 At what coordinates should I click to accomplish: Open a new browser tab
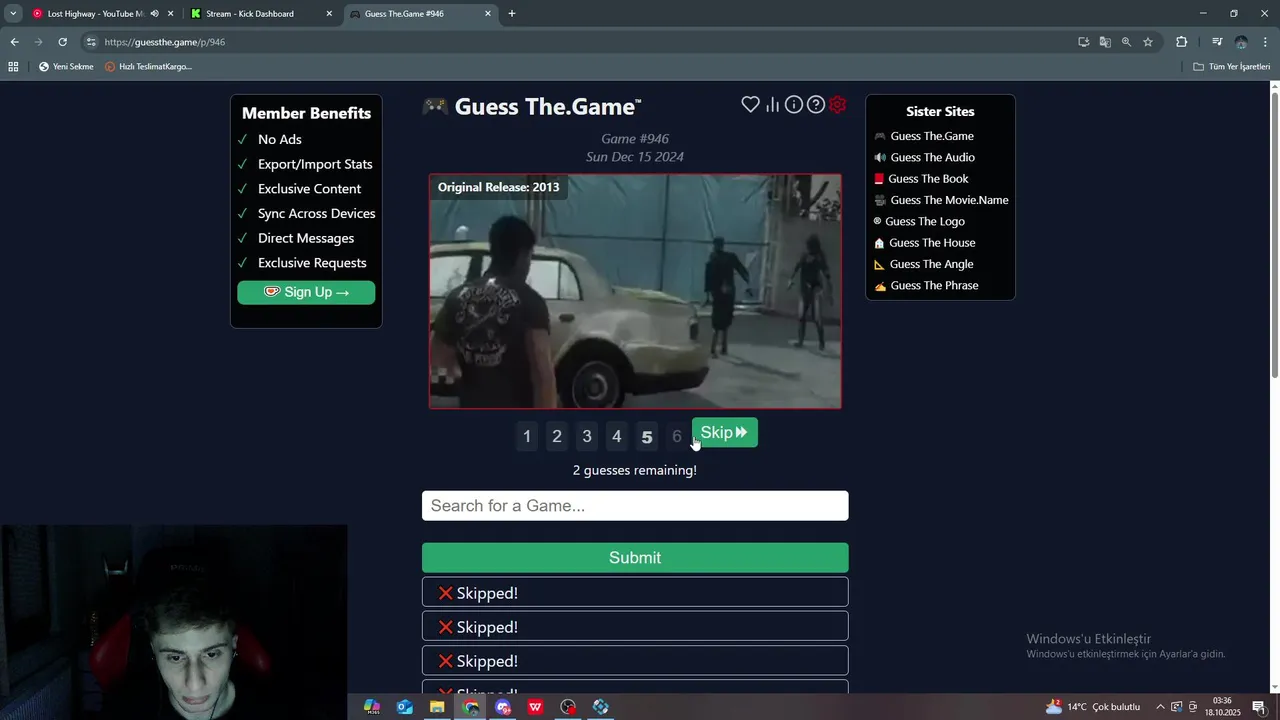(x=512, y=14)
